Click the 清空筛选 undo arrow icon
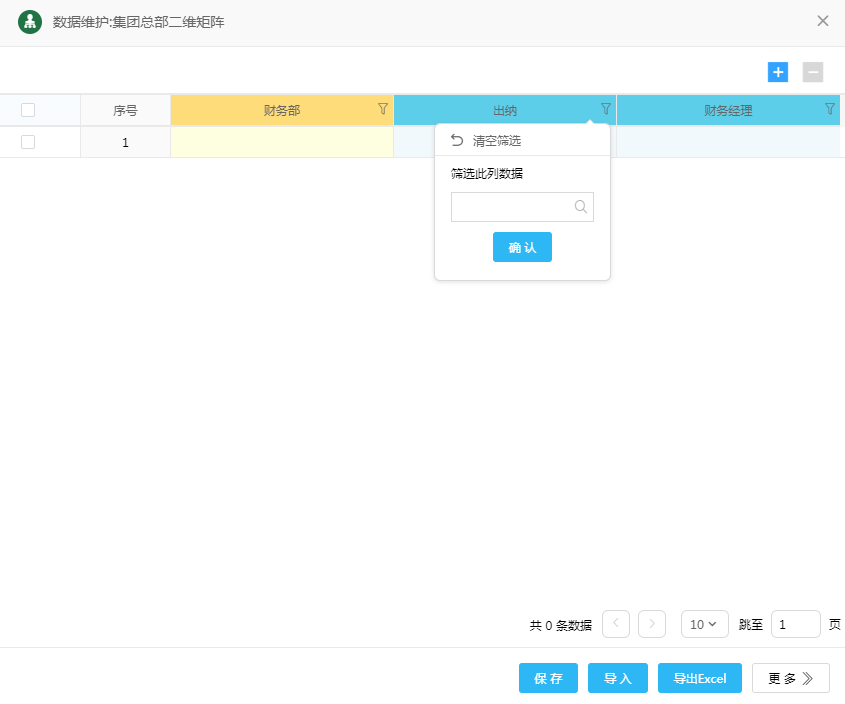The height and width of the screenshot is (704, 845). click(458, 140)
